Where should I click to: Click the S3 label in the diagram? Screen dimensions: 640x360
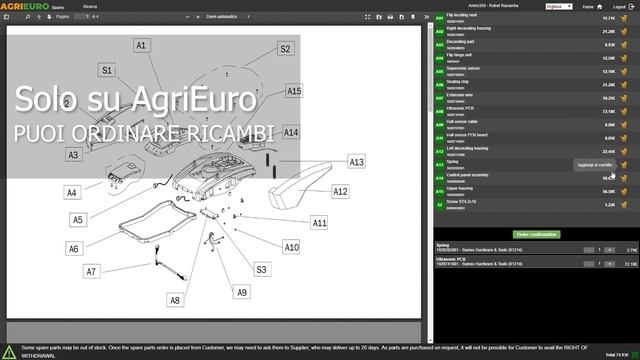(x=261, y=269)
